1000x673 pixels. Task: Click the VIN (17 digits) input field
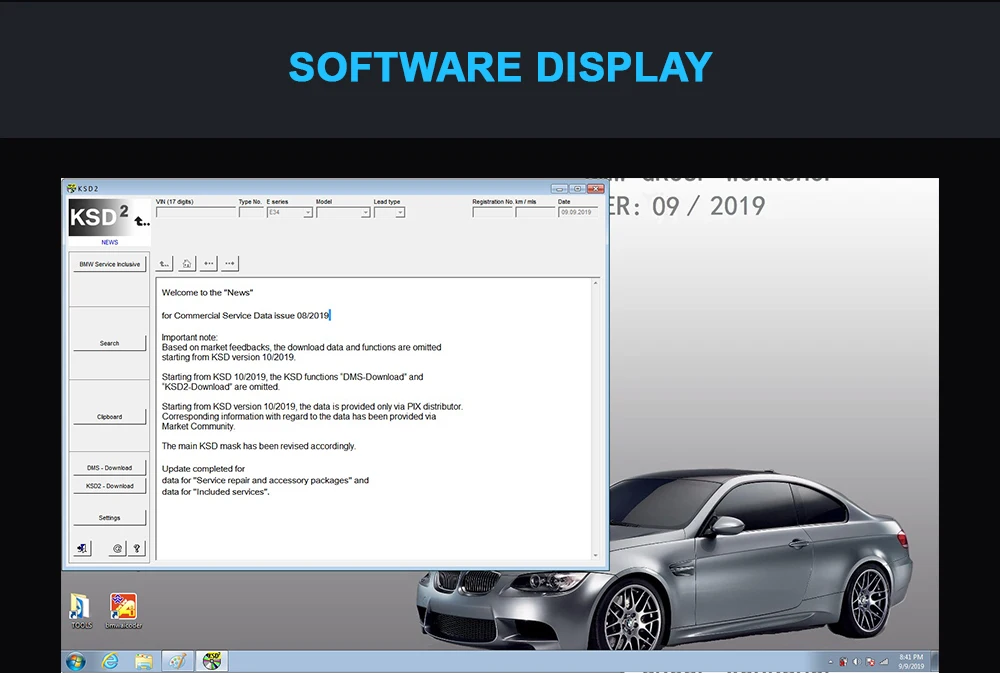(x=196, y=212)
